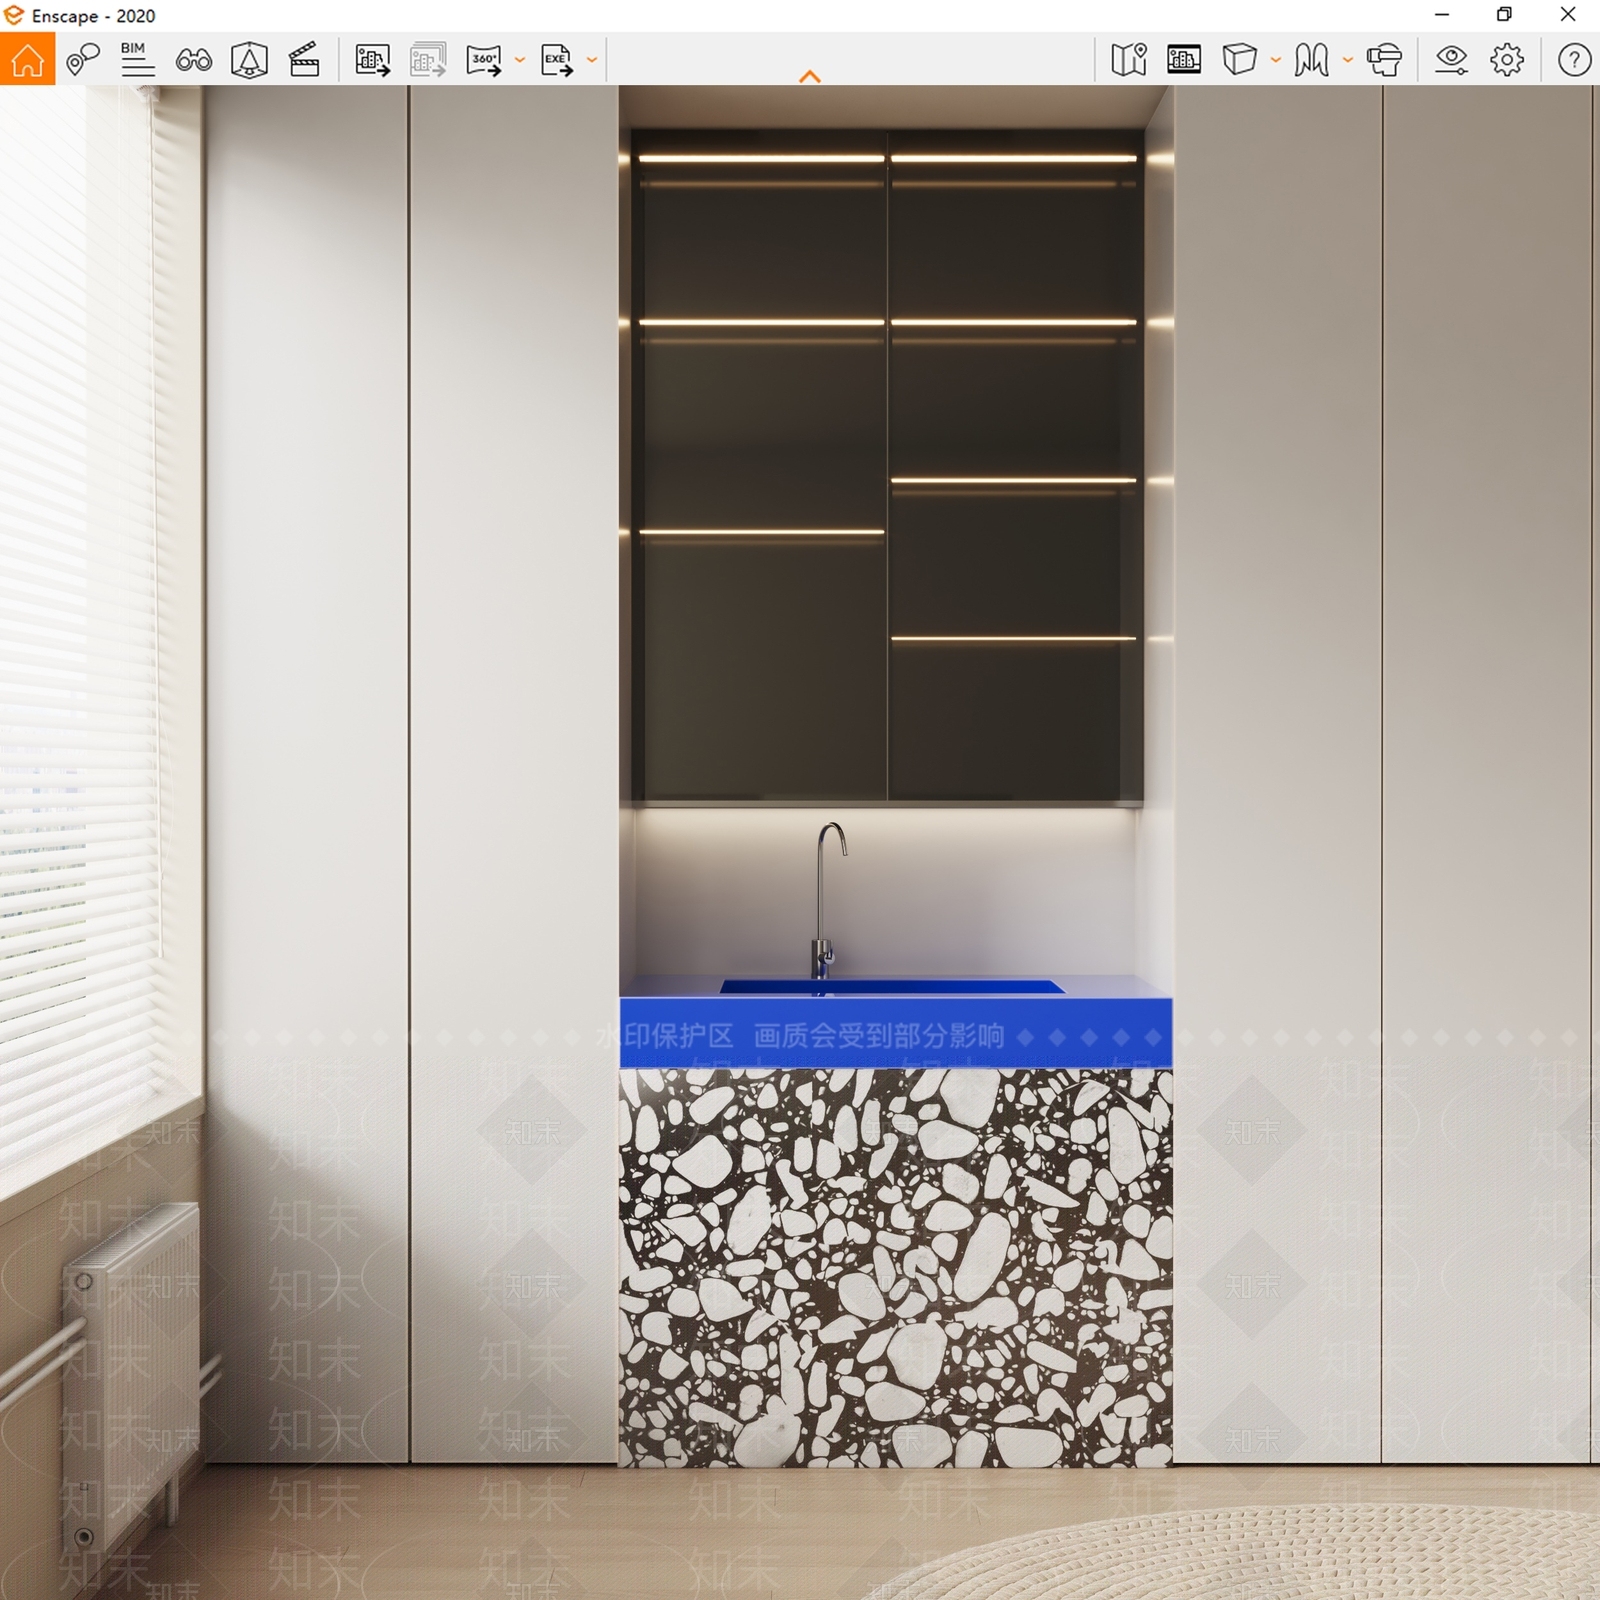Open the General Settings gear
This screenshot has height=1600, width=1600.
tap(1507, 60)
